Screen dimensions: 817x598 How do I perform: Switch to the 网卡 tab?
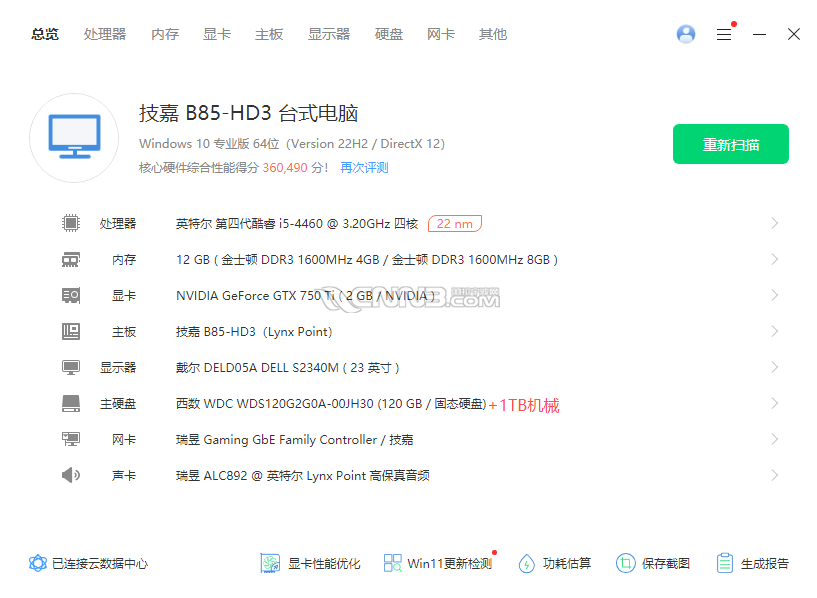[x=441, y=34]
